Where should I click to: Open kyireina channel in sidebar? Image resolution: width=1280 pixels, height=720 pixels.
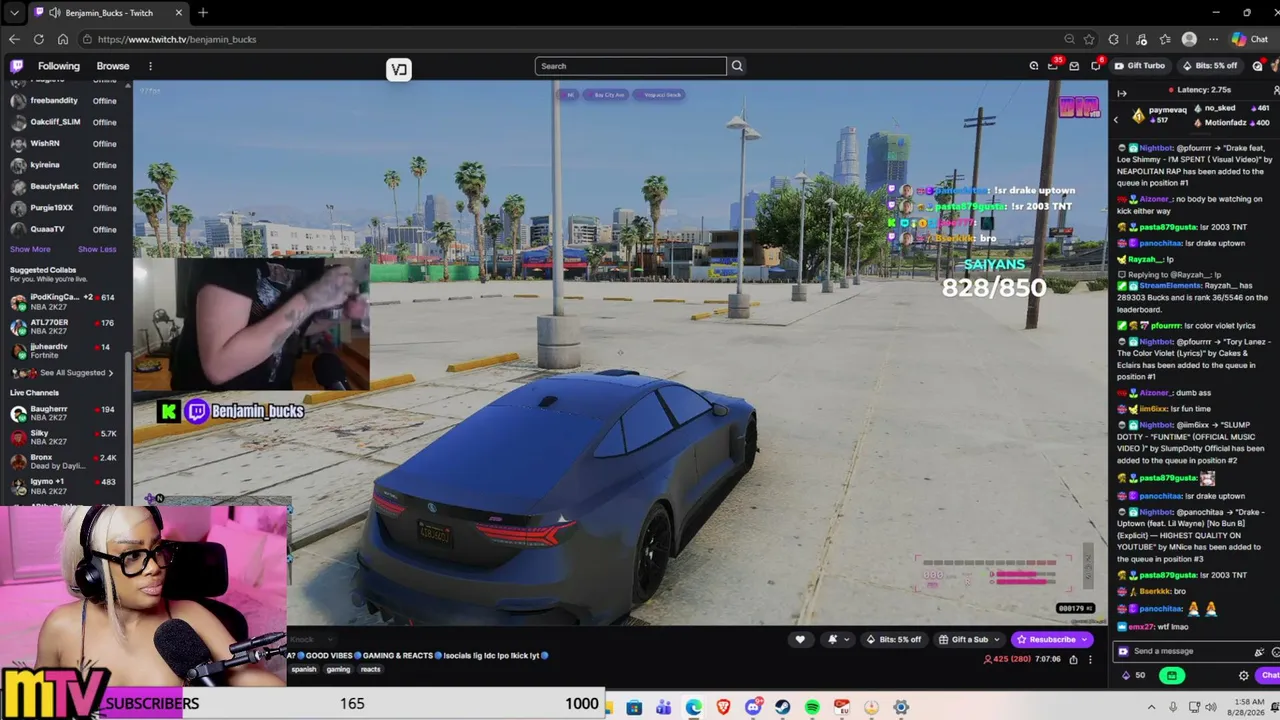point(64,165)
